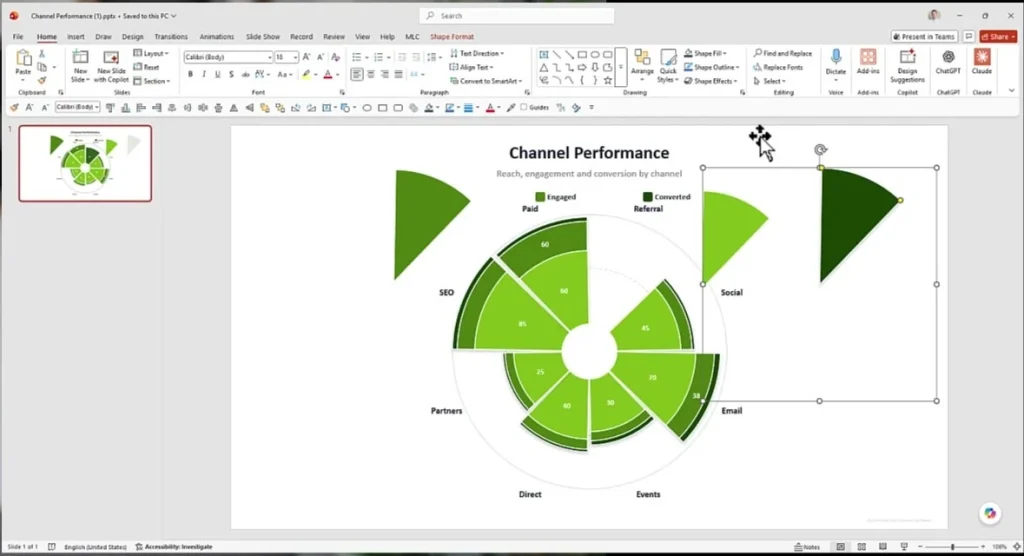1024x556 pixels.
Task: Toggle text Shadow formatting
Action: click(x=231, y=74)
